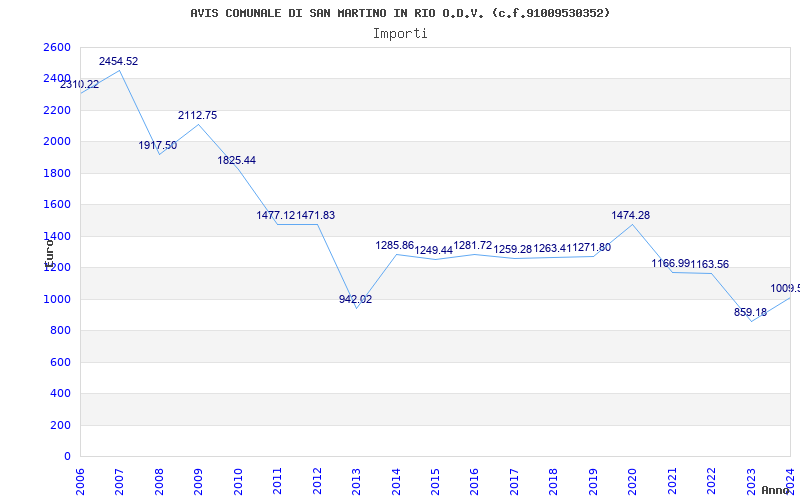This screenshot has width=800, height=500.
Task: Click the x-axis year 2006
Action: coord(80,481)
